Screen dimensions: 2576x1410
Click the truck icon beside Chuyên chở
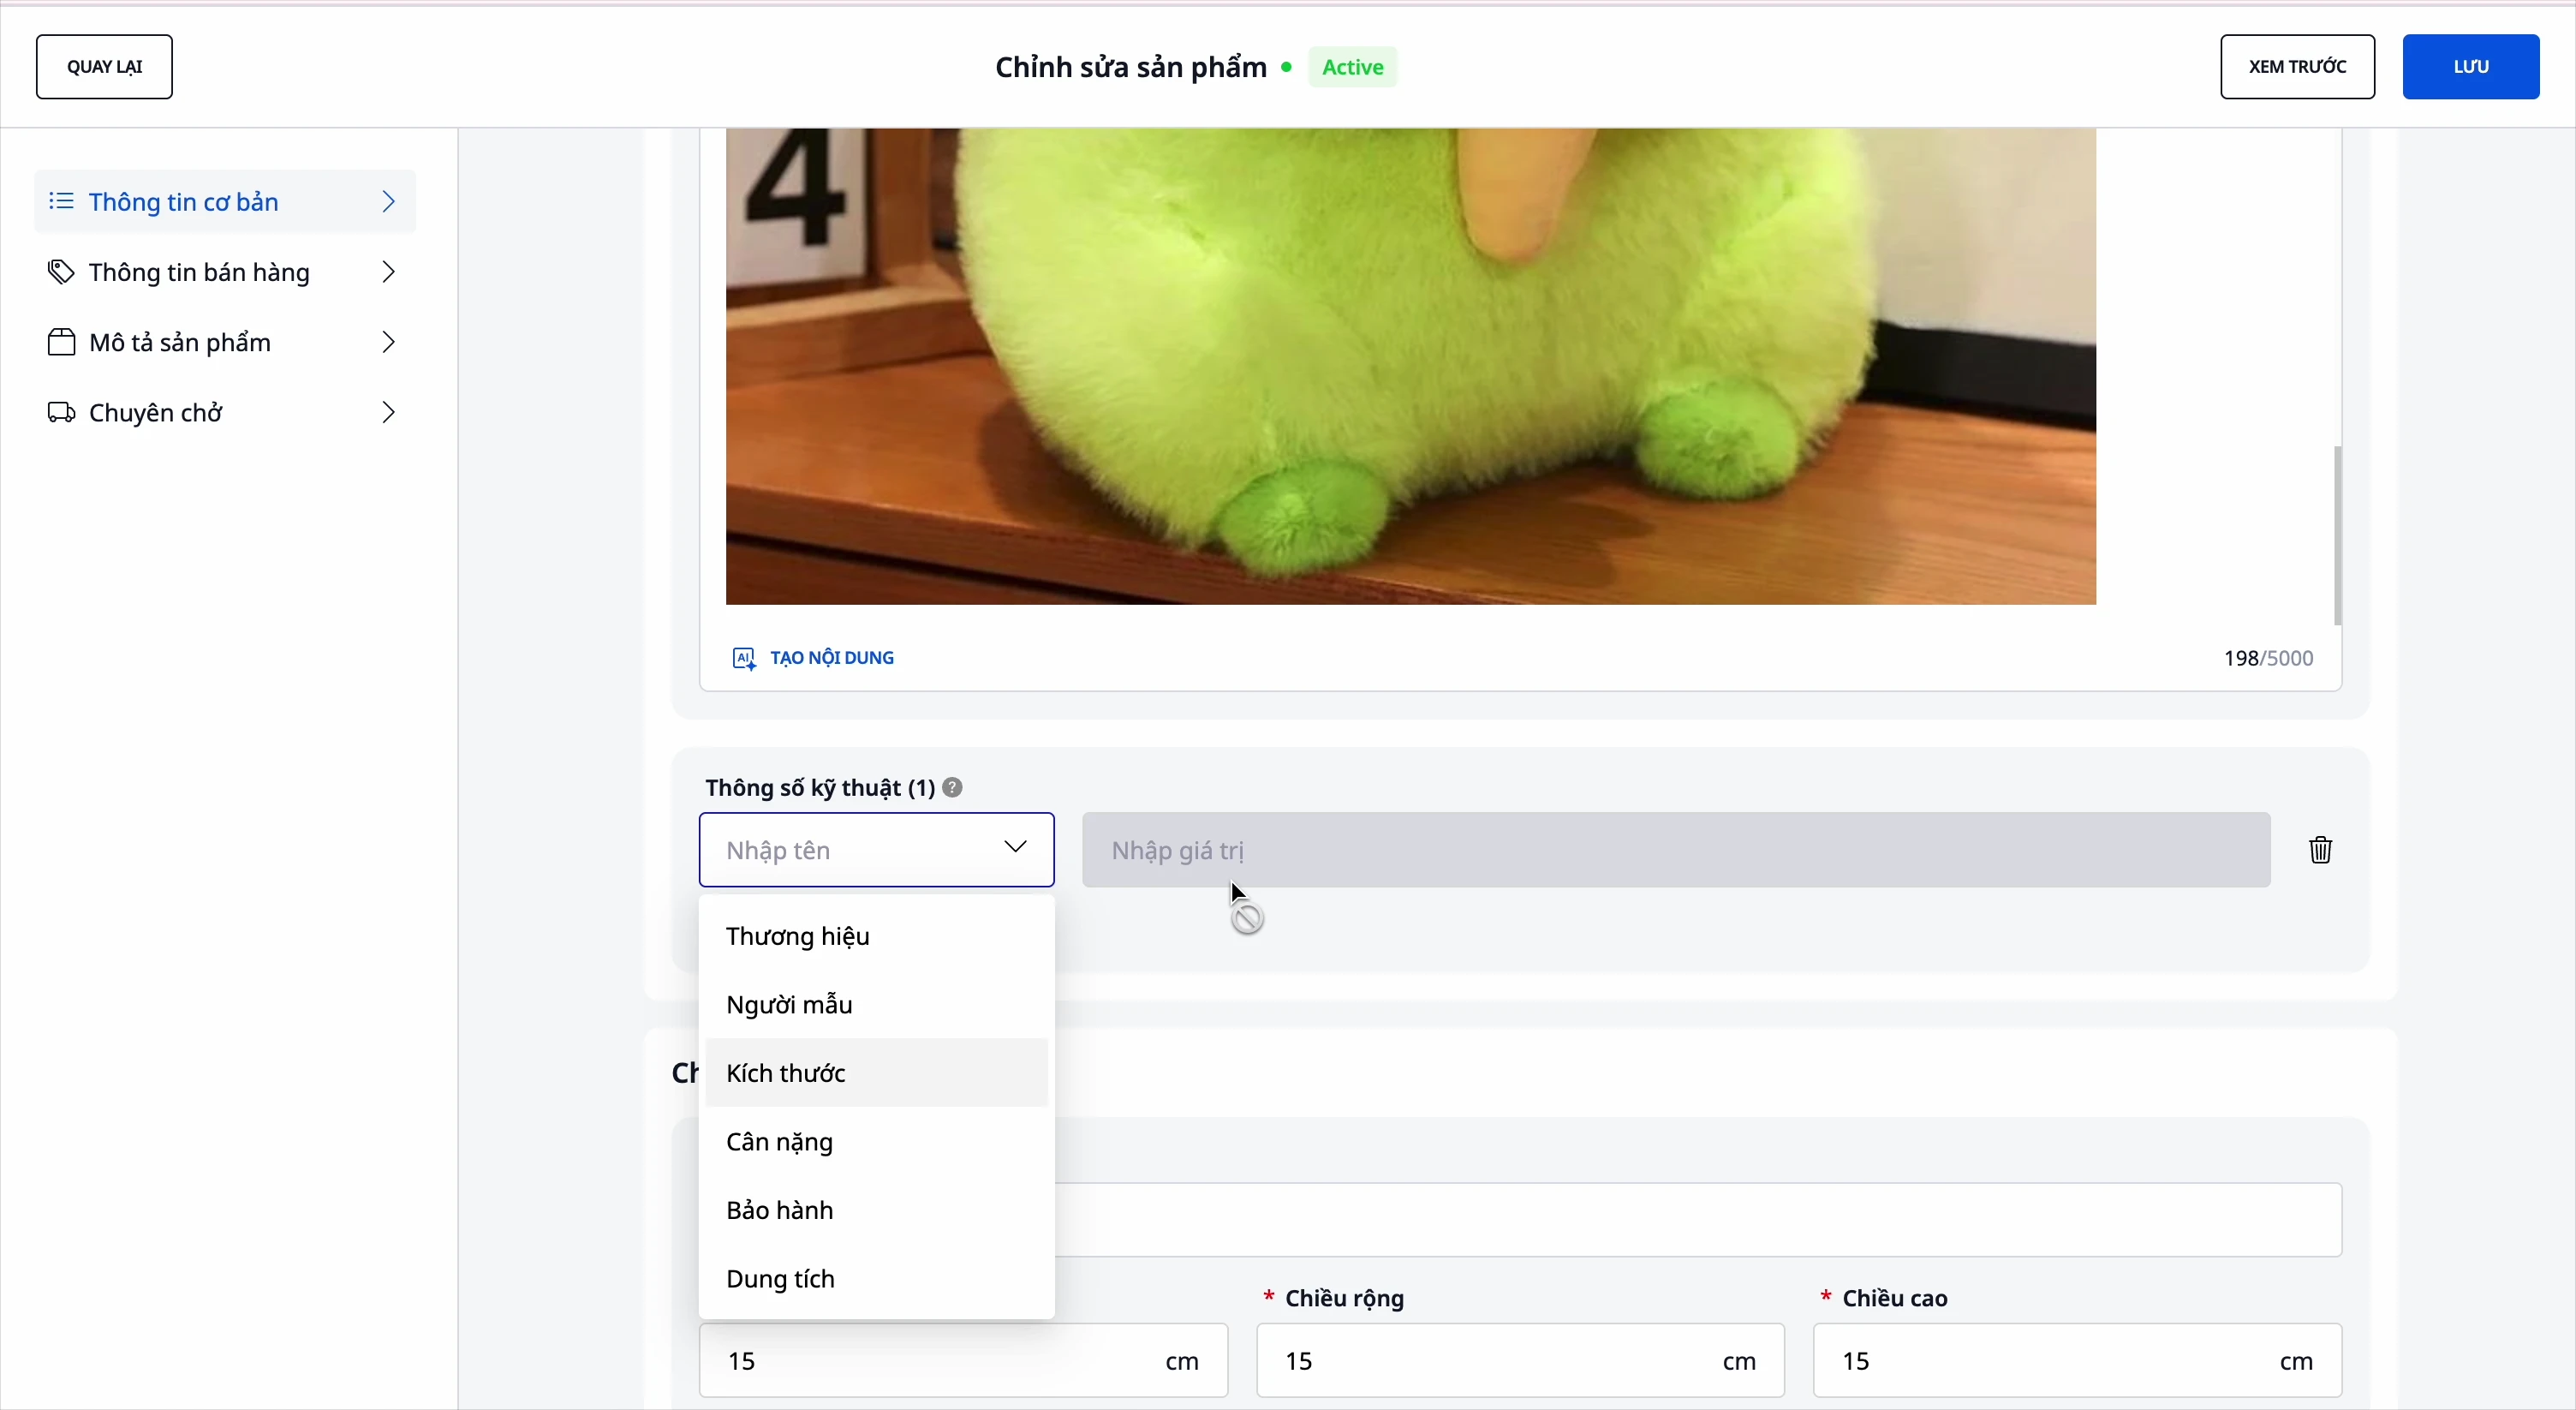coord(61,413)
